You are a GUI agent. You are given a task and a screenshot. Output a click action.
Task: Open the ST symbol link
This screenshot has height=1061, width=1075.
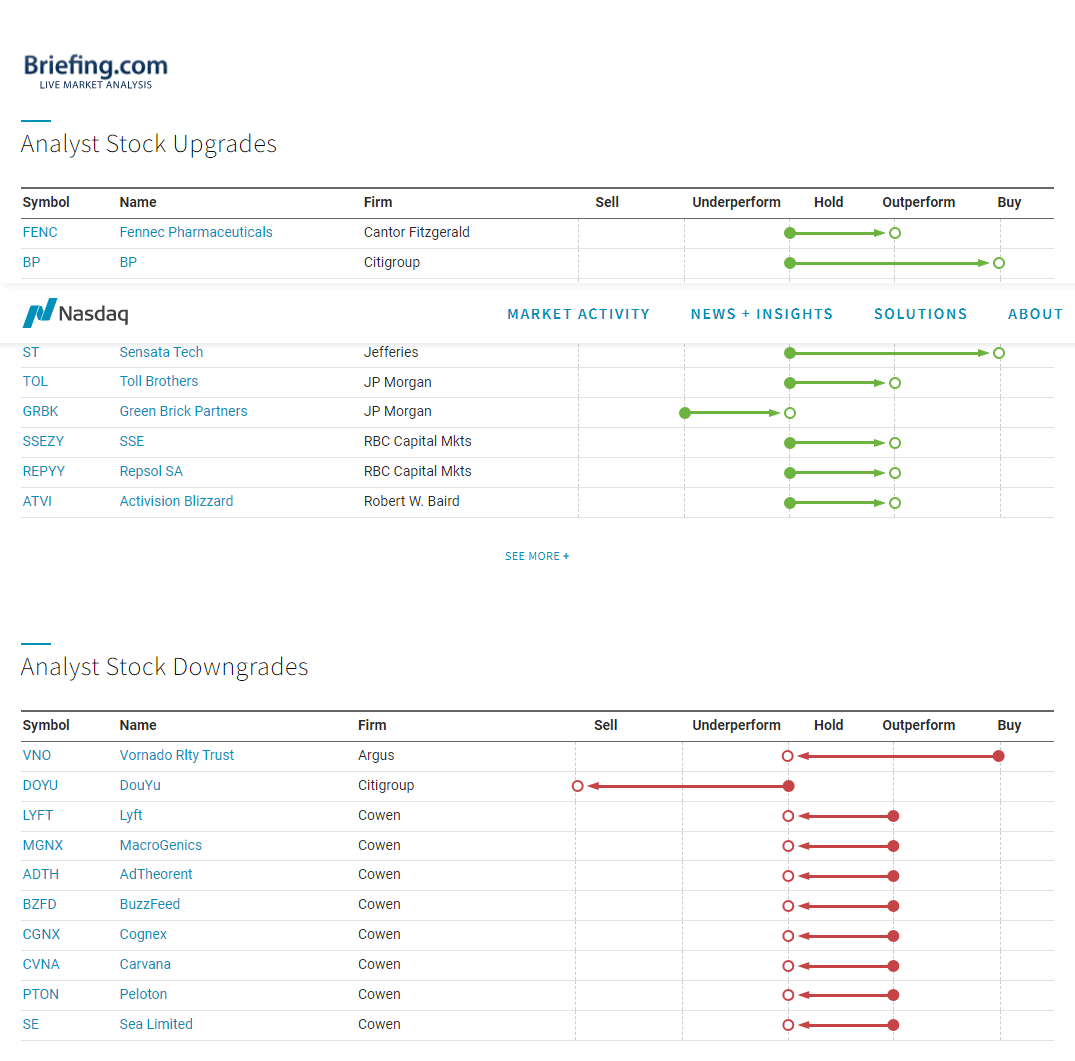point(31,352)
